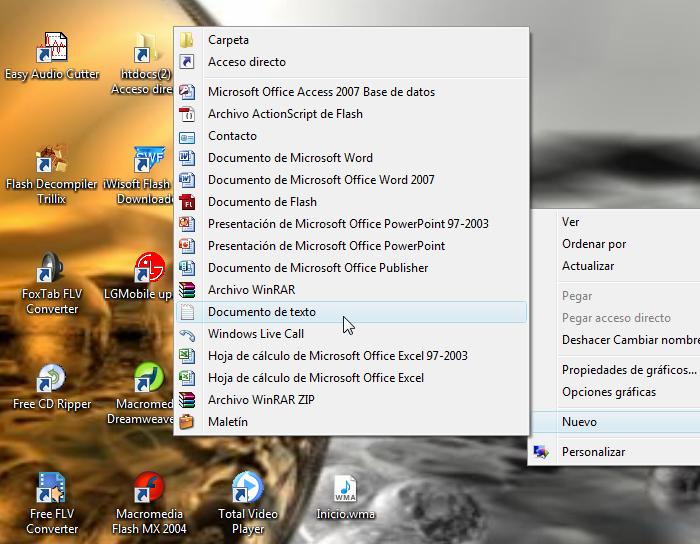Click the folder icon beside Carpeta

(187, 40)
